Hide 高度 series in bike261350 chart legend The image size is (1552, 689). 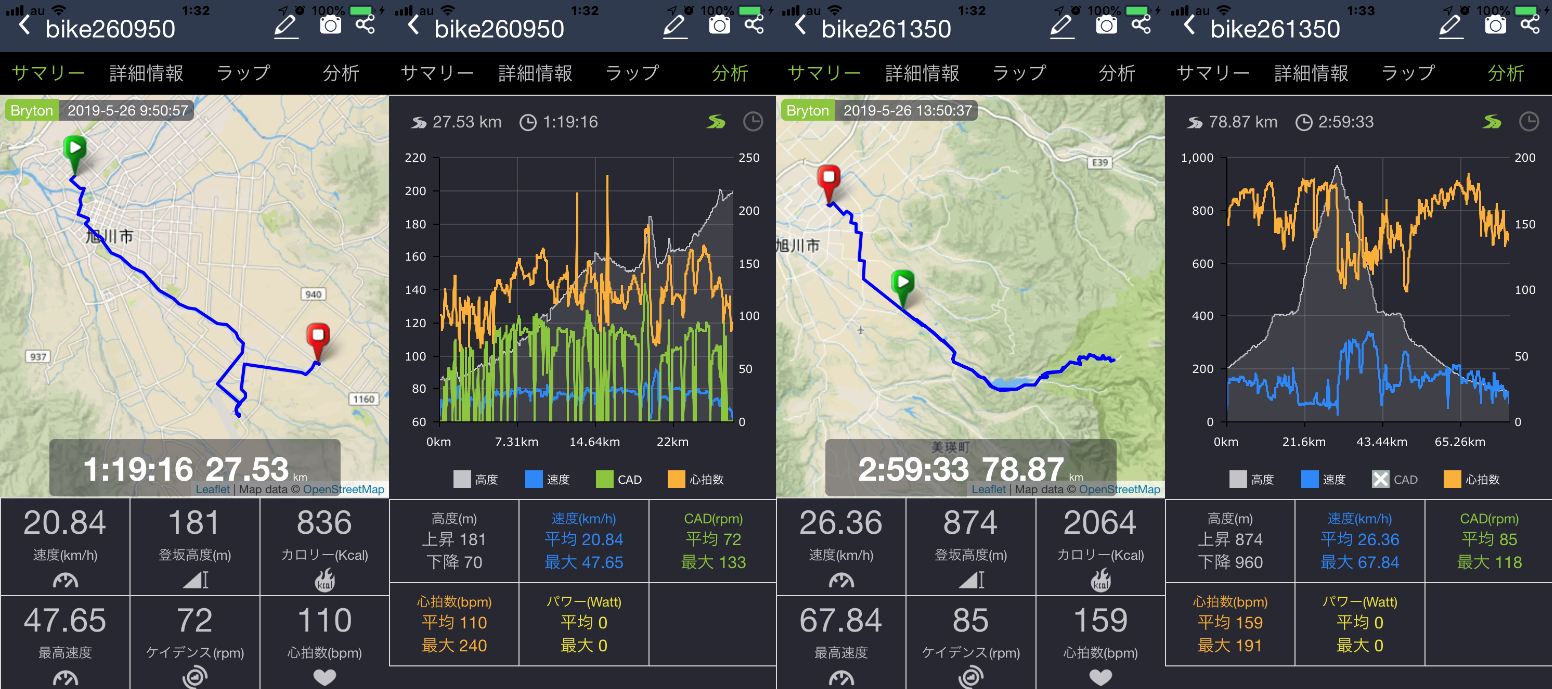[x=1238, y=479]
